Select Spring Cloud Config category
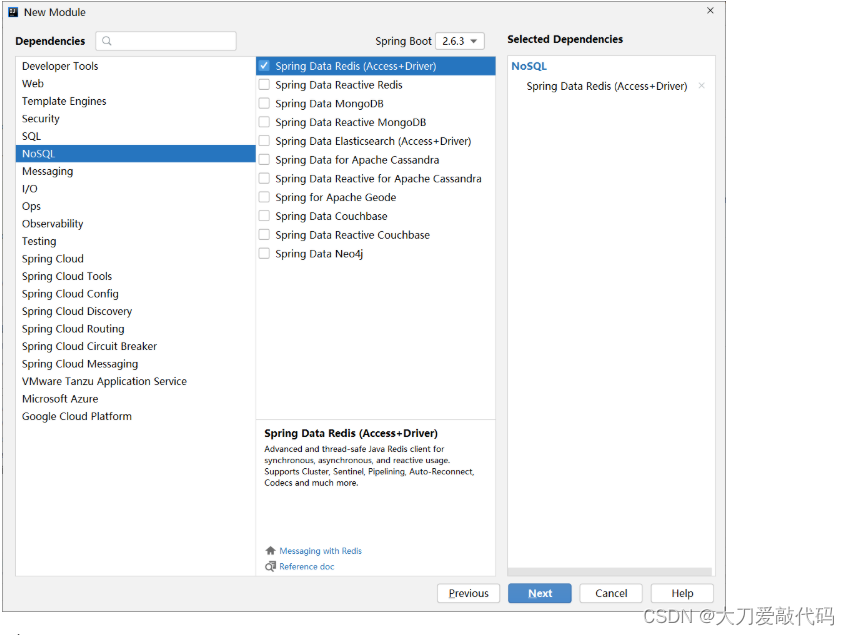Image resolution: width=849 pixels, height=635 pixels. coord(135,293)
